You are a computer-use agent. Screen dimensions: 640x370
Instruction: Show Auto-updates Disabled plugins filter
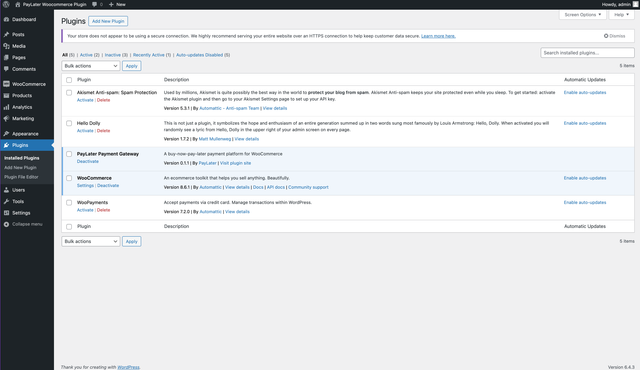coord(199,55)
